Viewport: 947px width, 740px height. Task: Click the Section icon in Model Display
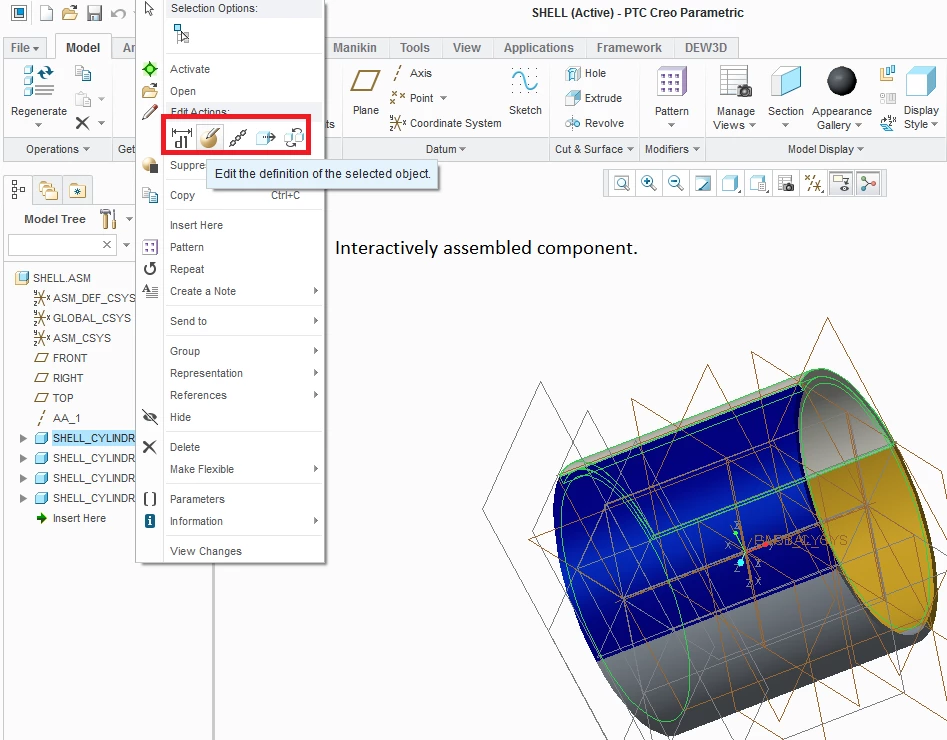(x=786, y=81)
